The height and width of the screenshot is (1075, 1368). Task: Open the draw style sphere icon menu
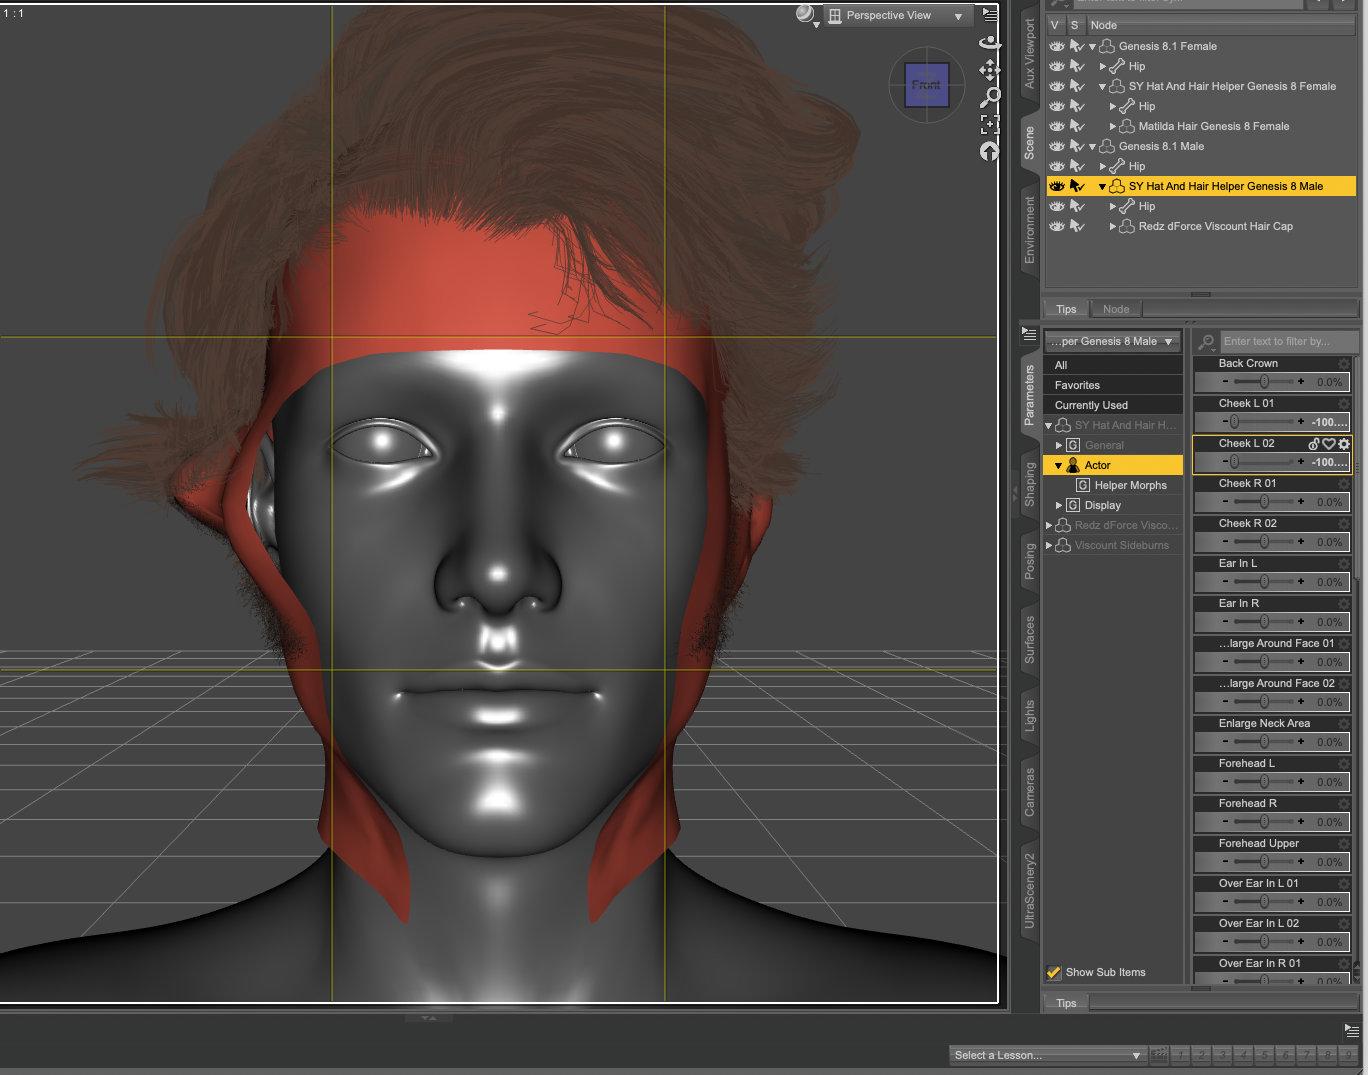805,14
